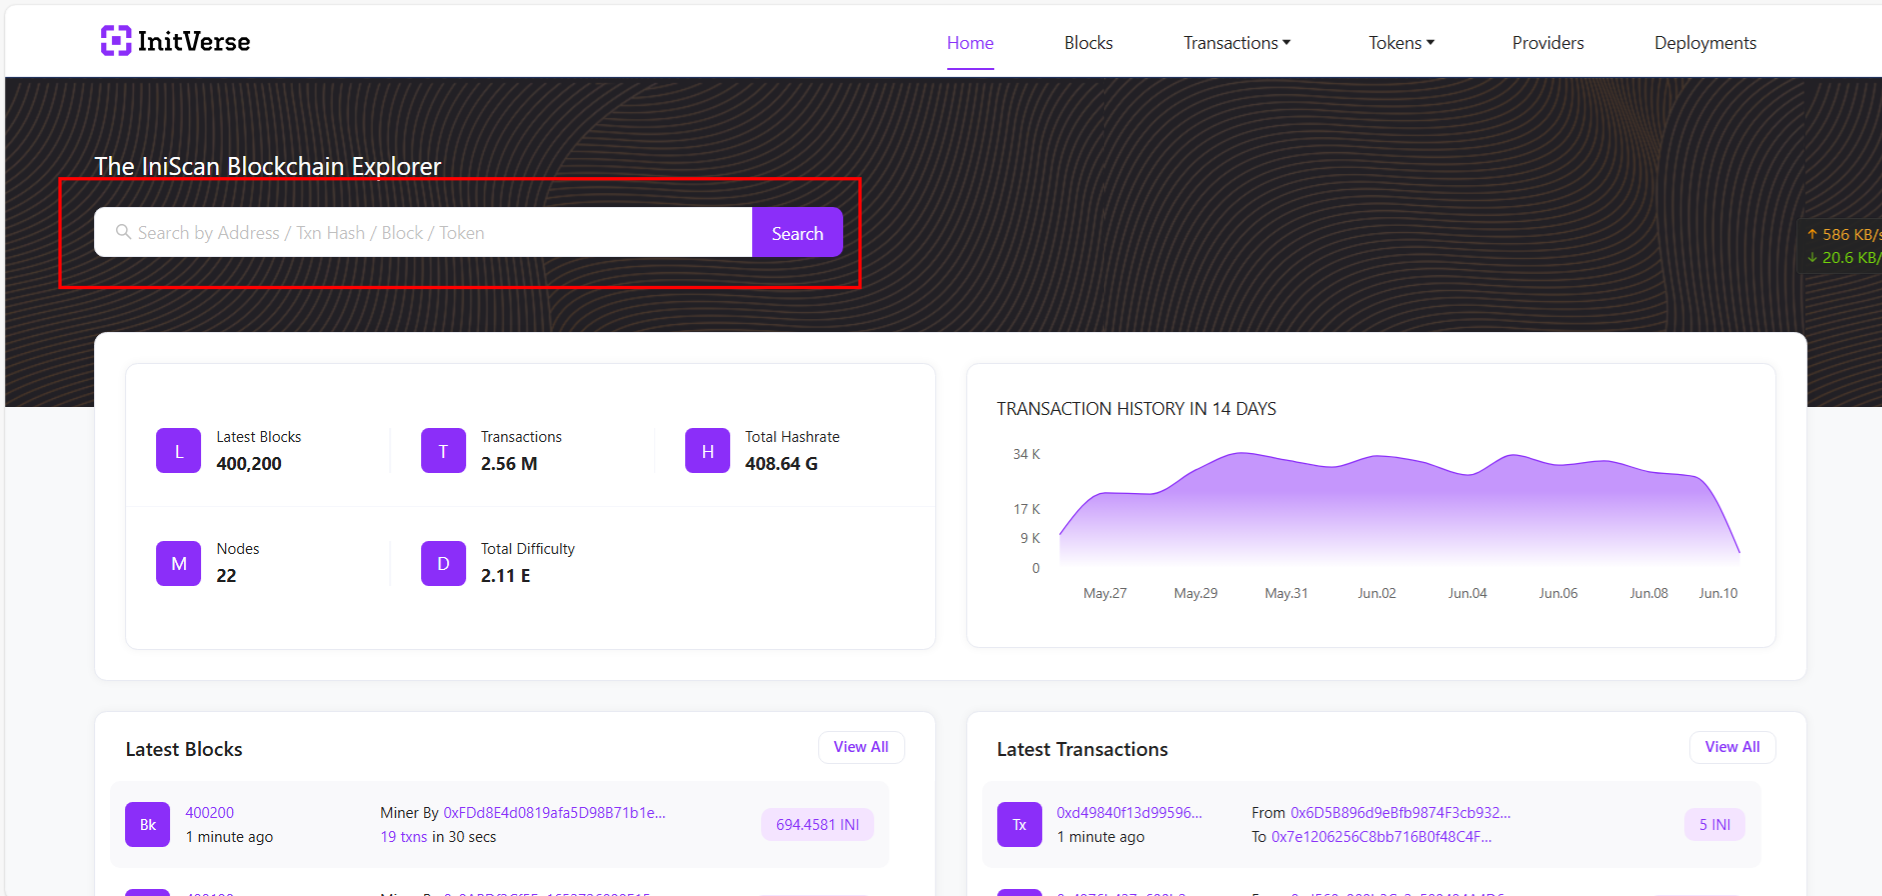Focus the address/hash search input field
This screenshot has width=1882, height=896.
coord(440,233)
